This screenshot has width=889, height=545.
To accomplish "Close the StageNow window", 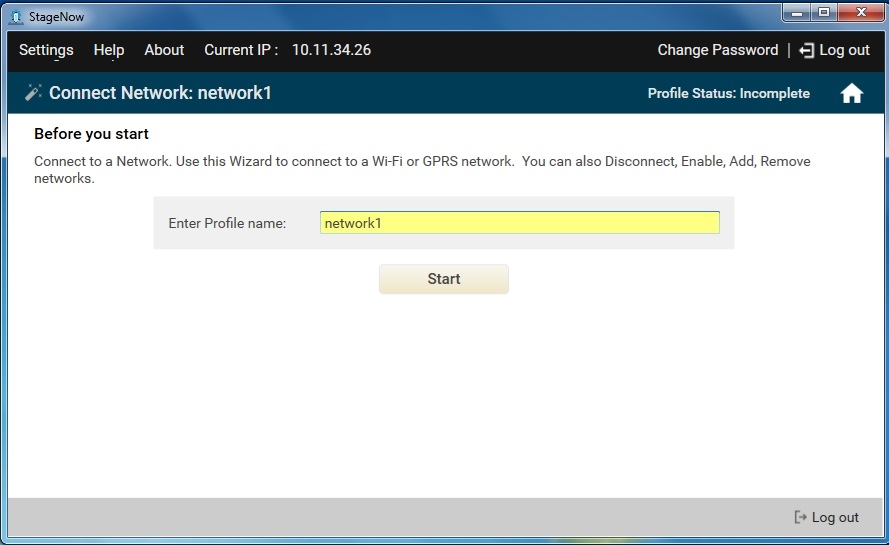I will [x=859, y=12].
